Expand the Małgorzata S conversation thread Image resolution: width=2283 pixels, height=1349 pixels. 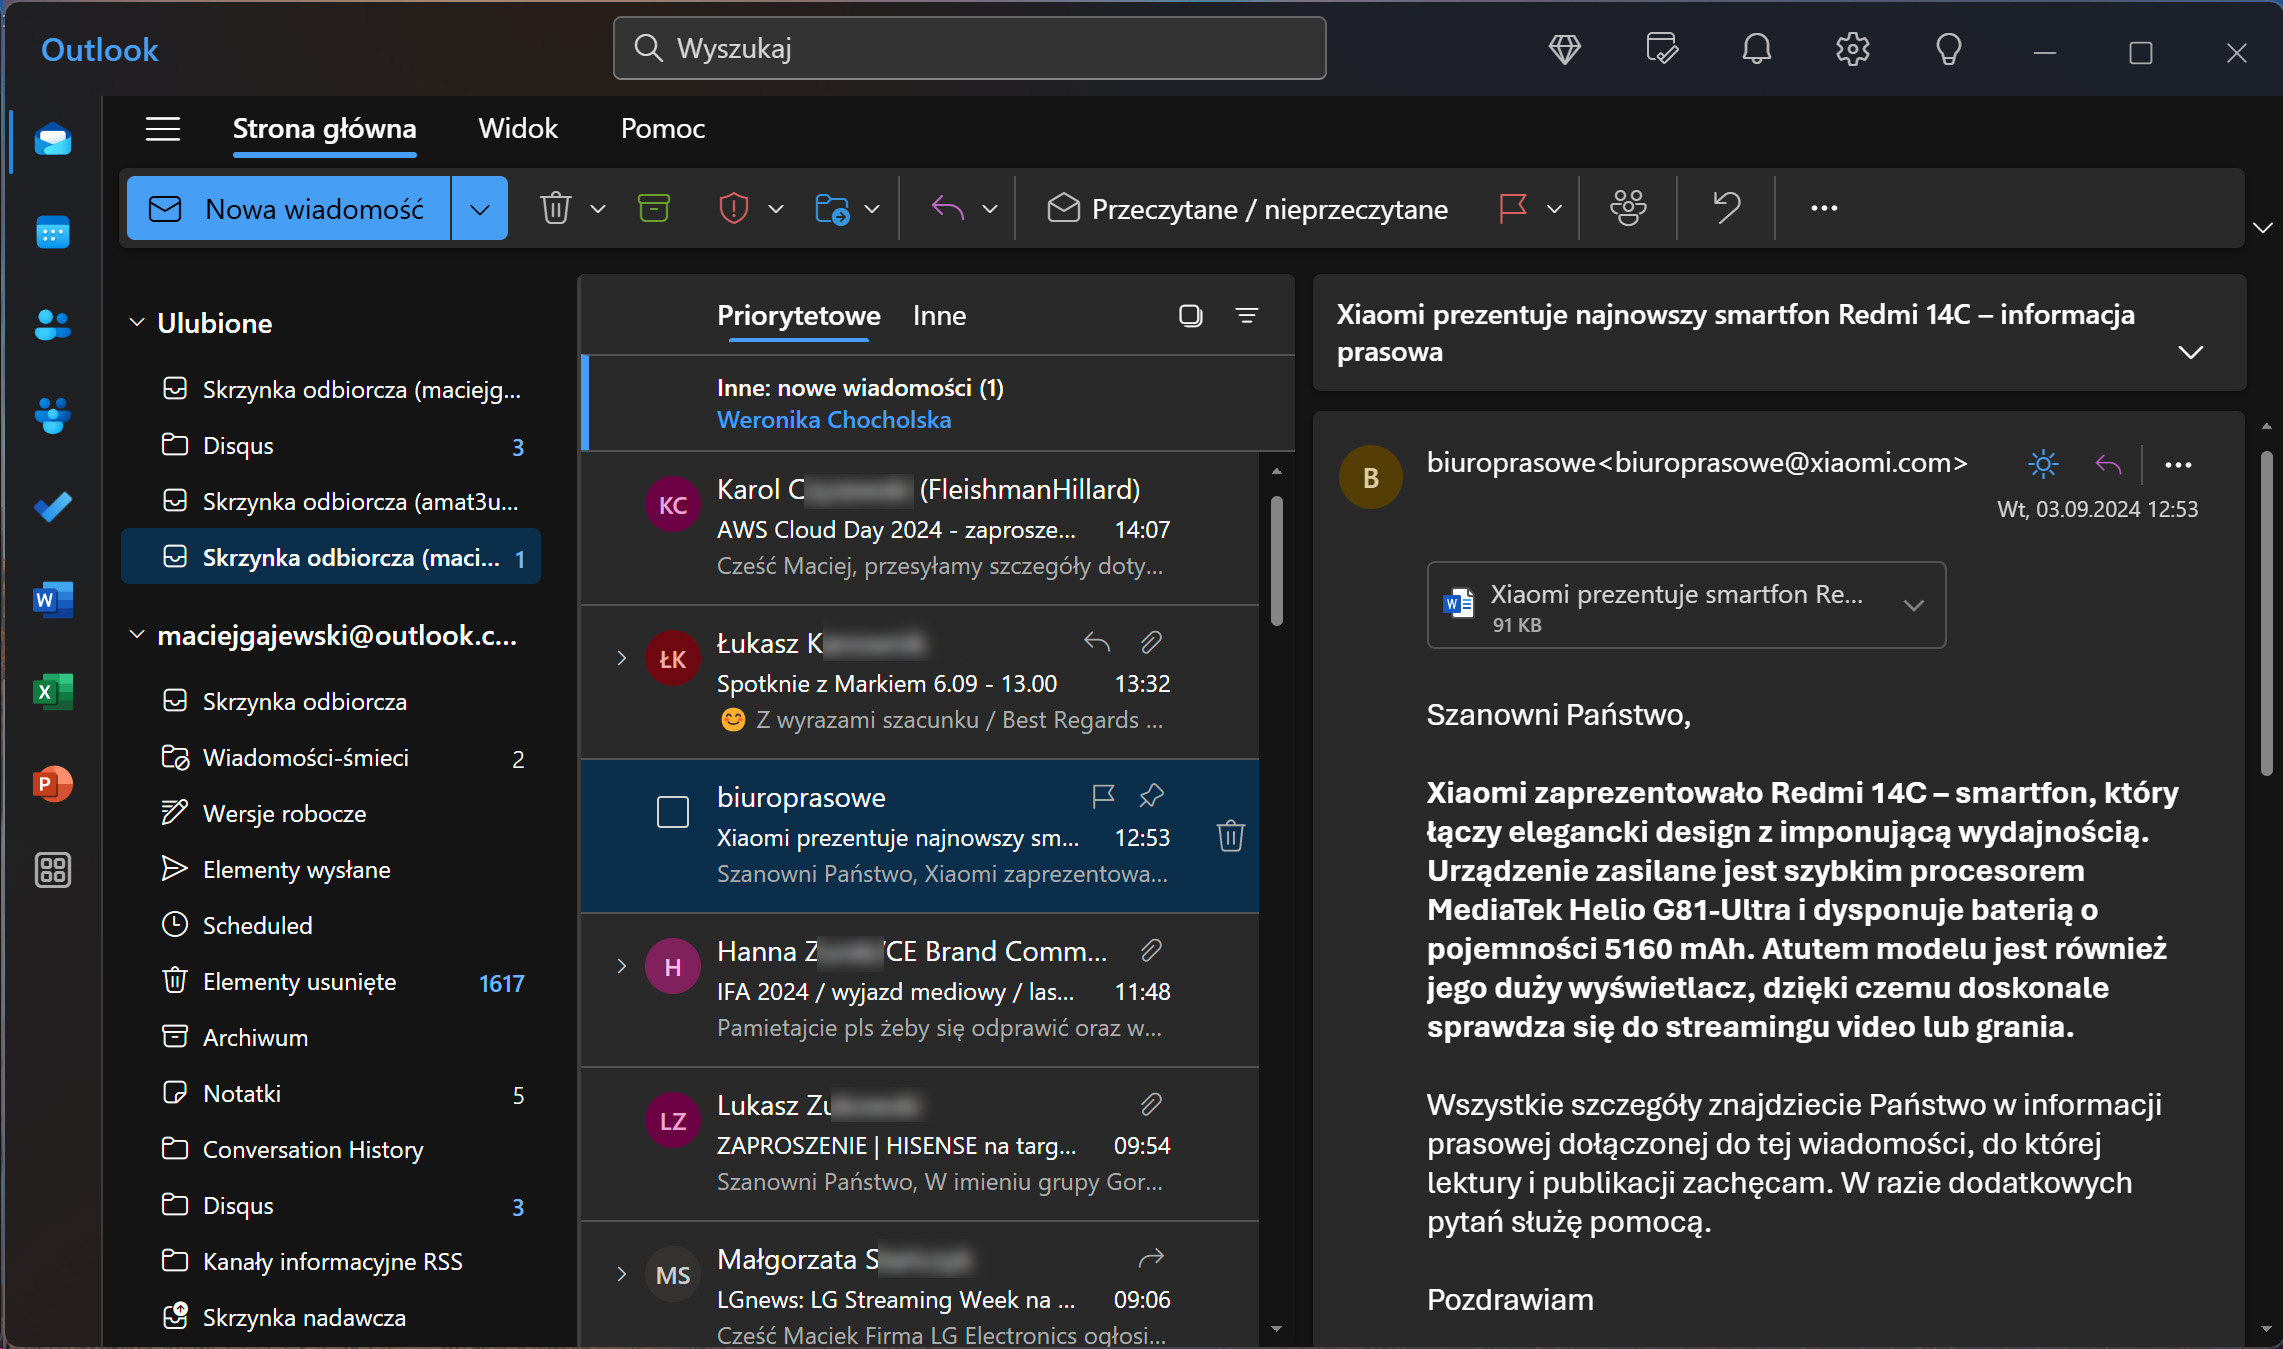(x=622, y=1274)
